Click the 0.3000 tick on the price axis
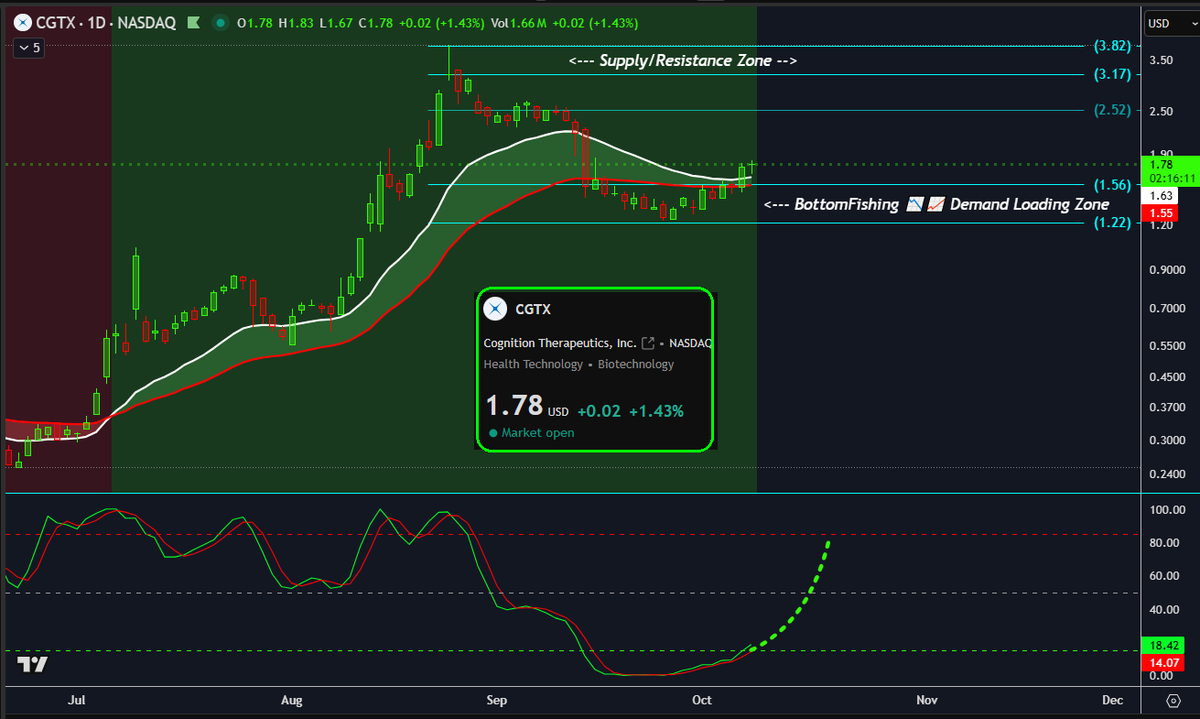1200x719 pixels. (1166, 440)
